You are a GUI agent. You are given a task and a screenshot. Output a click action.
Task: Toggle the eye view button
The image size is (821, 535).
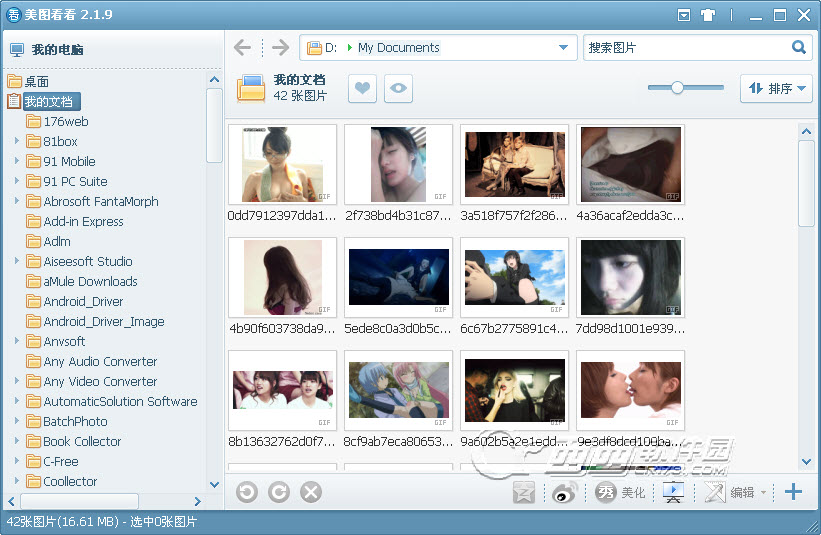click(x=398, y=88)
